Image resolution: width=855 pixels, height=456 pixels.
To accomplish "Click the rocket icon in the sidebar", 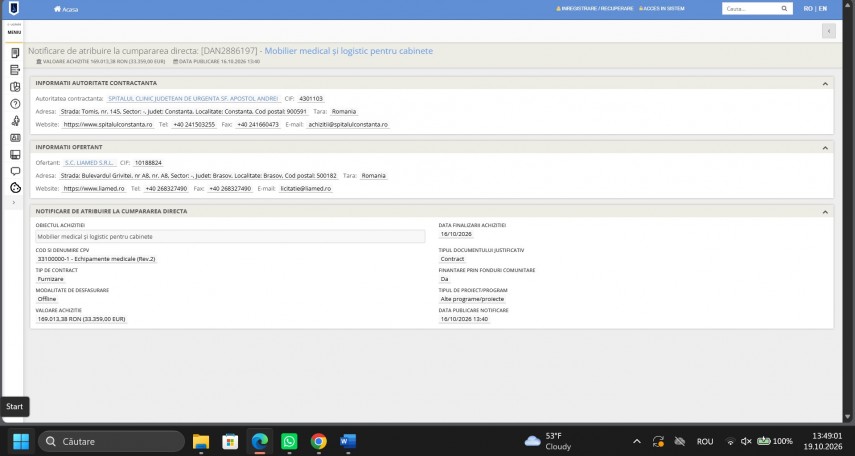I will click(x=15, y=121).
